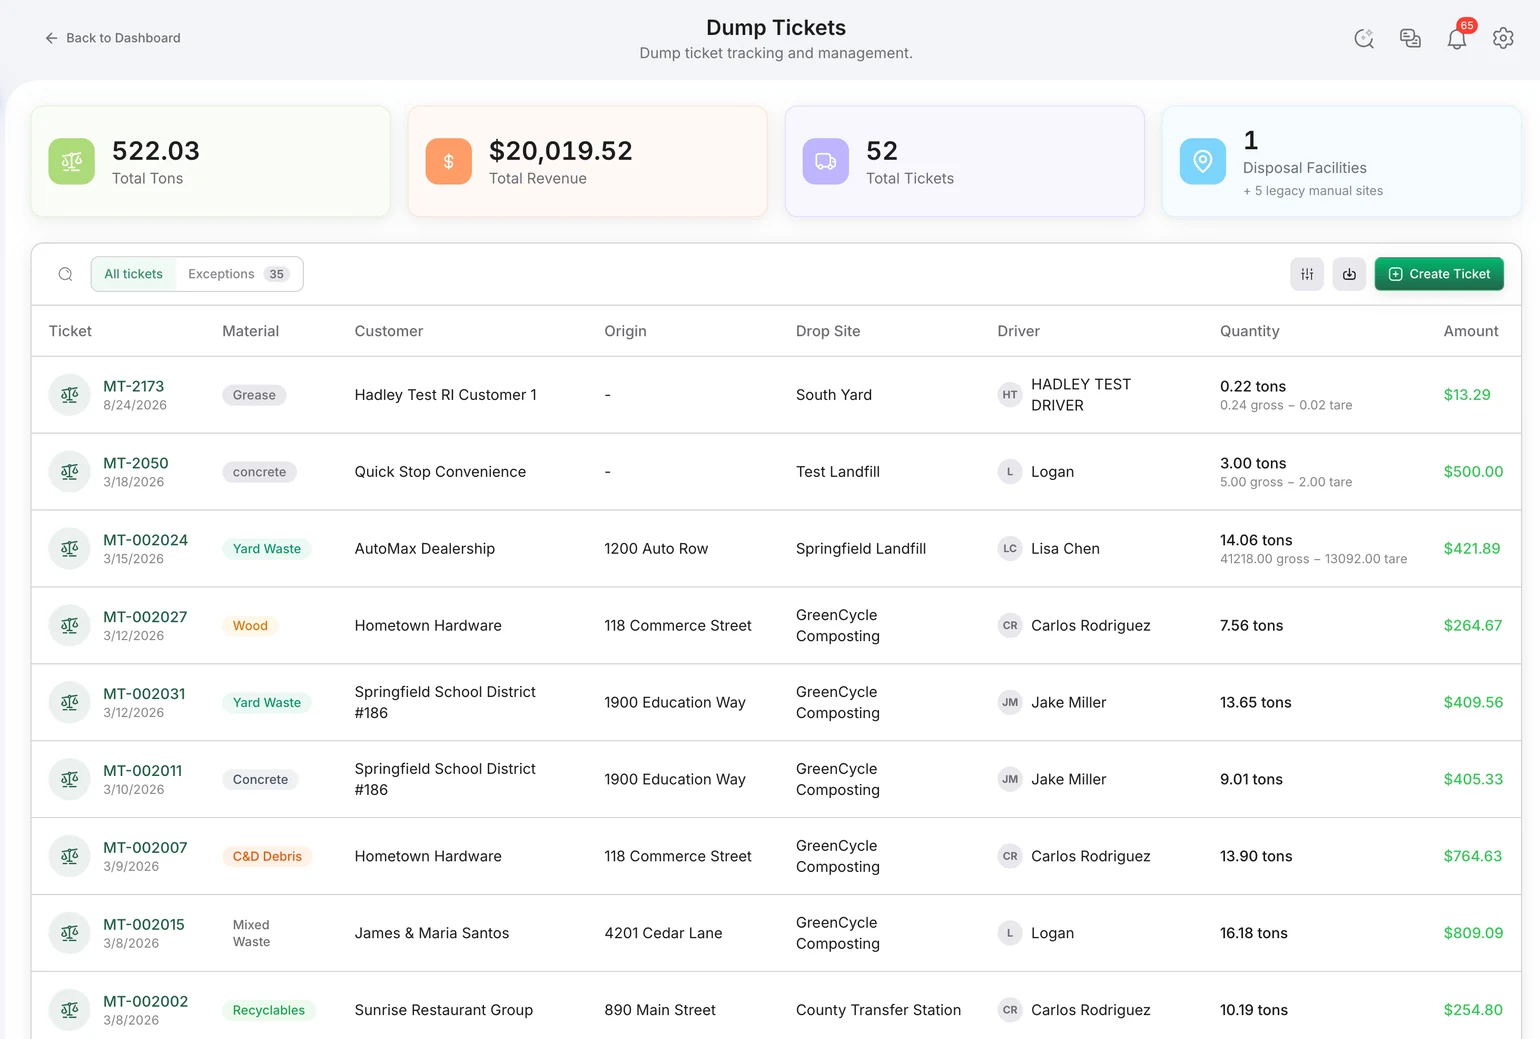The image size is (1540, 1039).
Task: Click the Total Tickets truck icon
Action: tap(826, 161)
